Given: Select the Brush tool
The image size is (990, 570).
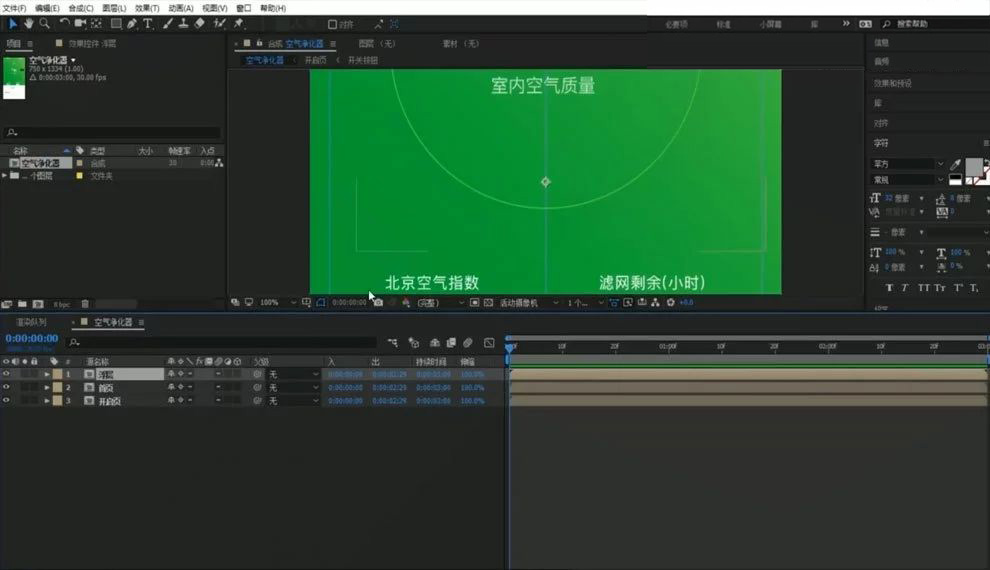Looking at the screenshot, I should 168,24.
